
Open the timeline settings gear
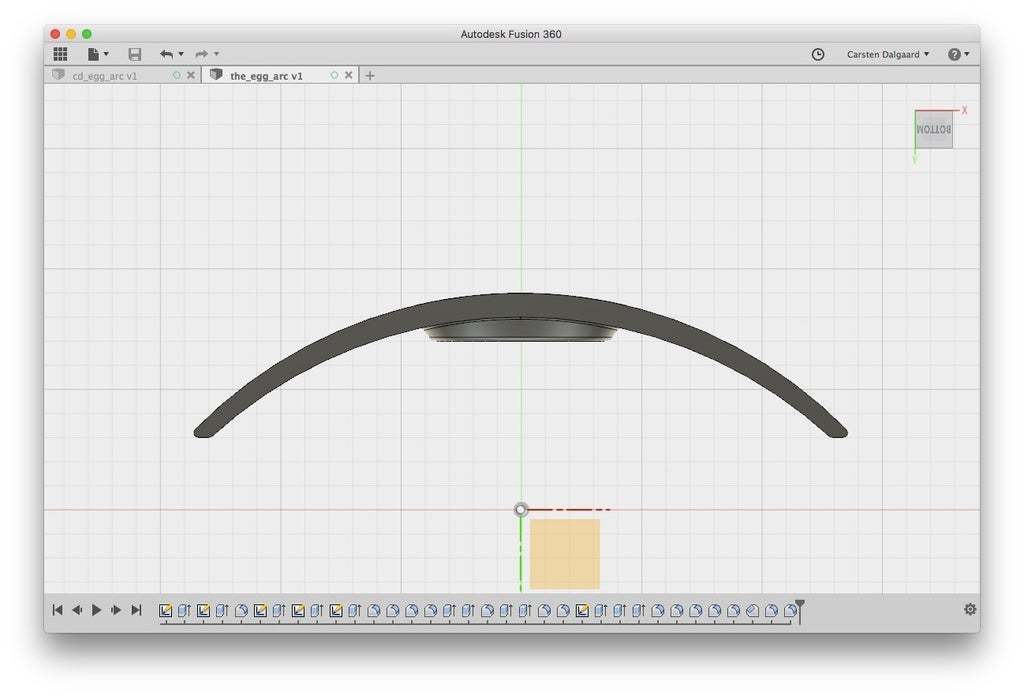pyautogui.click(x=970, y=609)
